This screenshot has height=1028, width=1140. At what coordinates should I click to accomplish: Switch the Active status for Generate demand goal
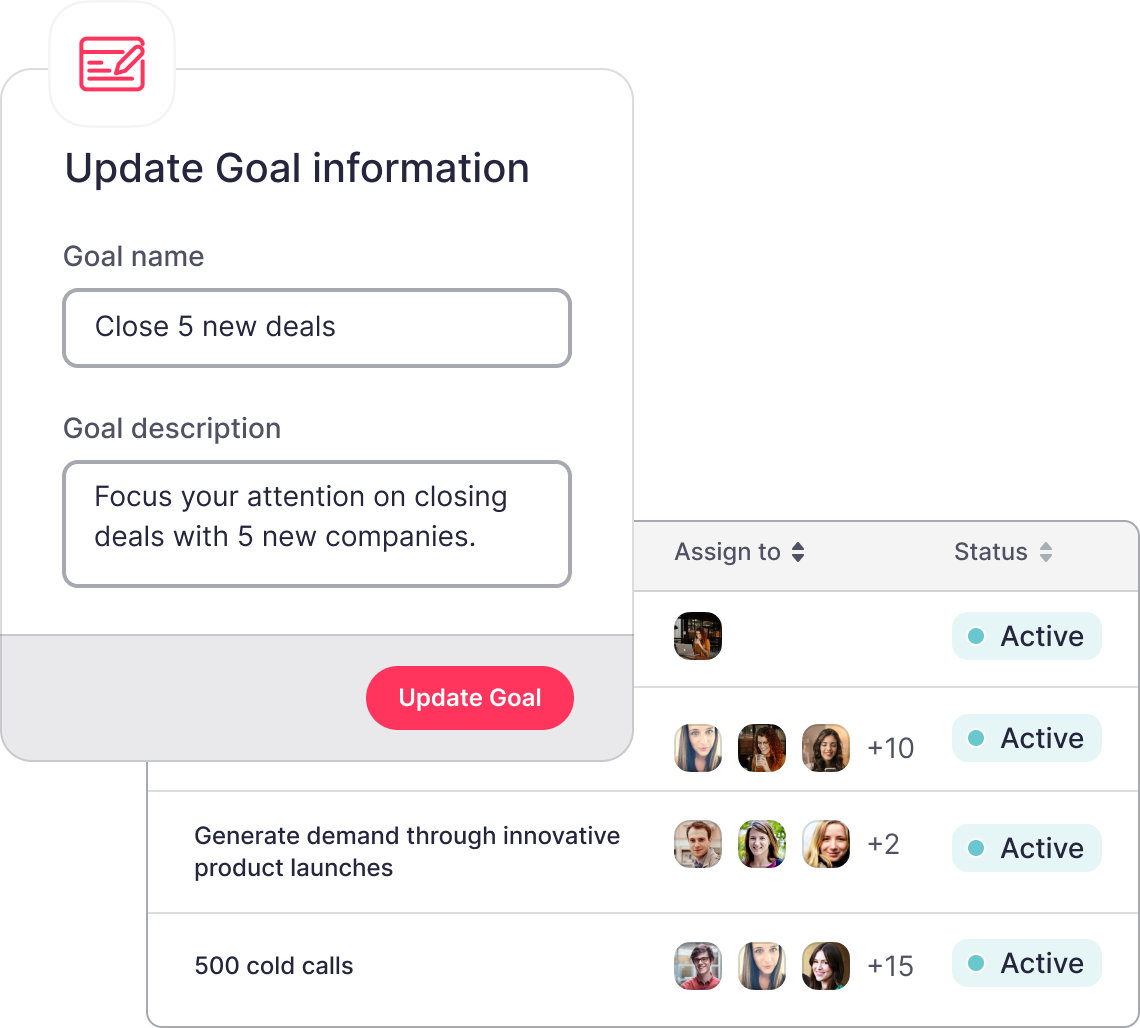(x=1027, y=848)
